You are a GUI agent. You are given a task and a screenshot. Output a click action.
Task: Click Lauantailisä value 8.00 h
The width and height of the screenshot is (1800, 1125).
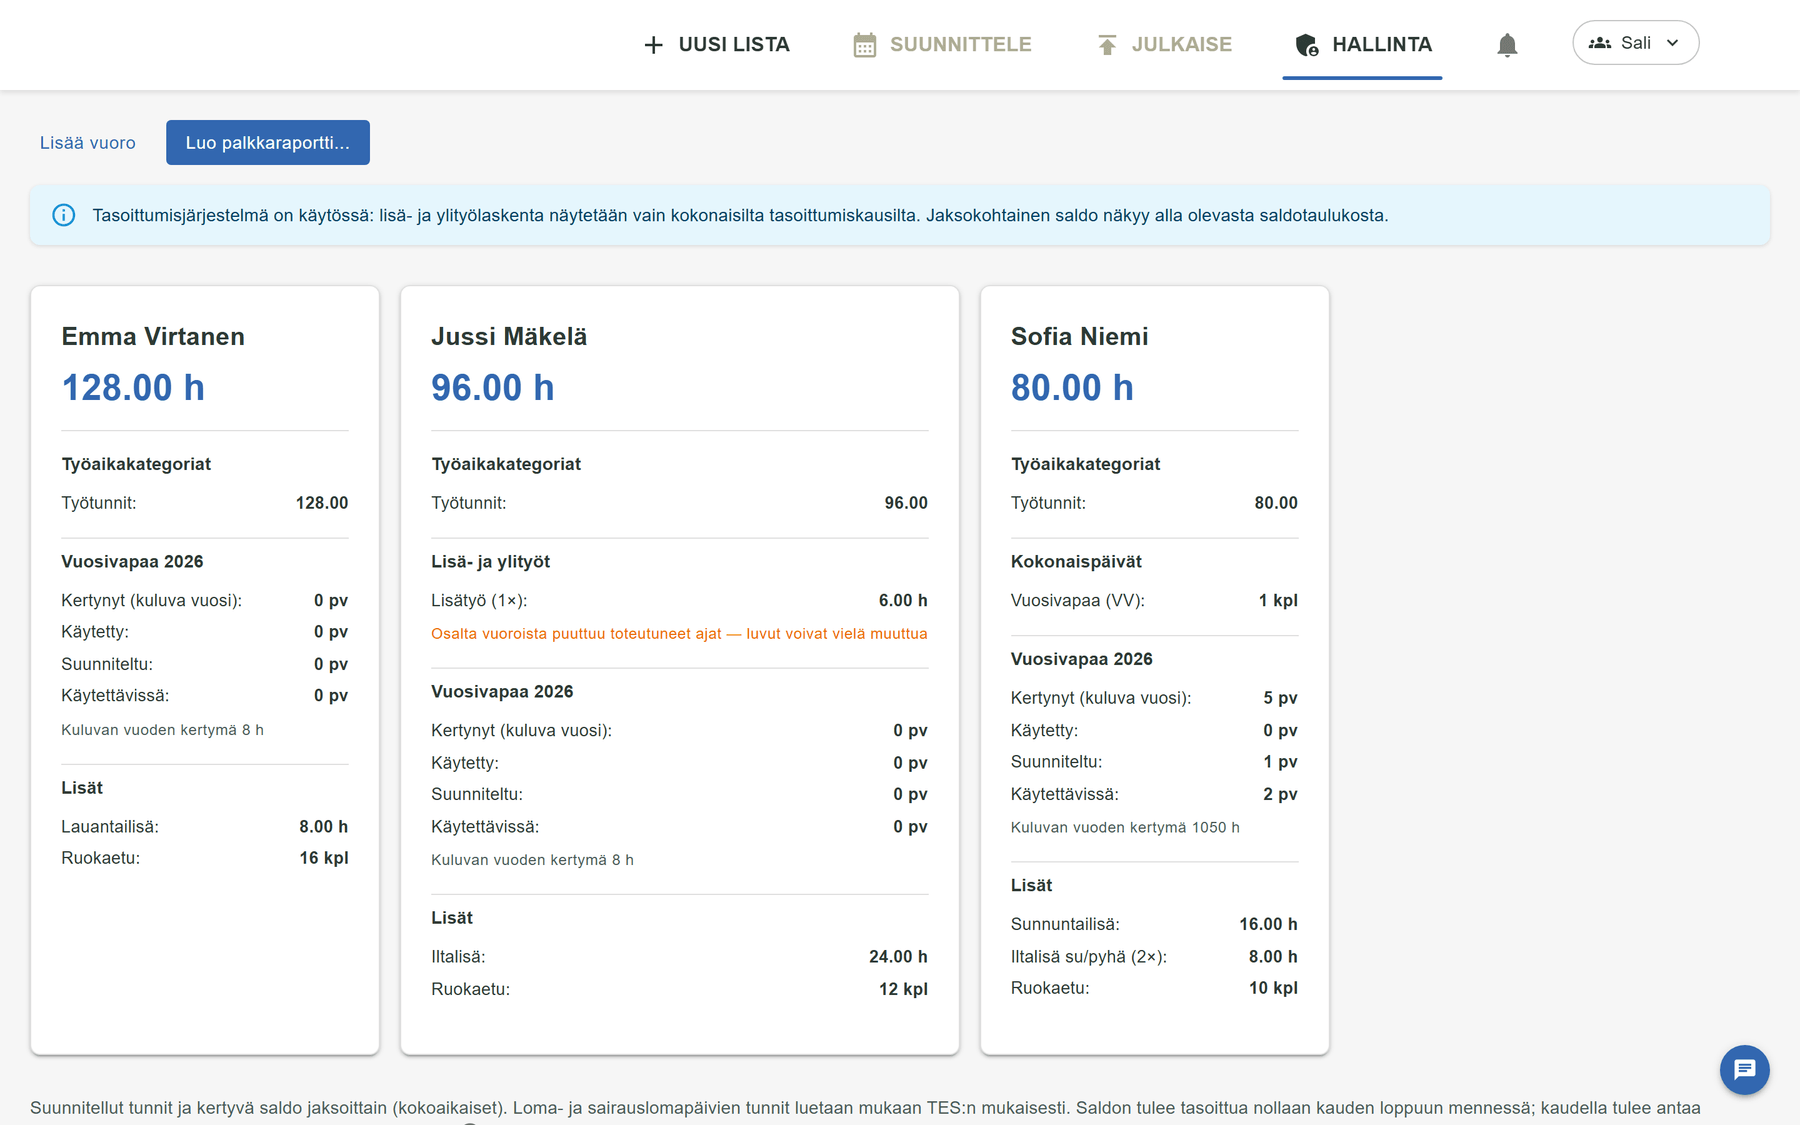[x=324, y=827]
